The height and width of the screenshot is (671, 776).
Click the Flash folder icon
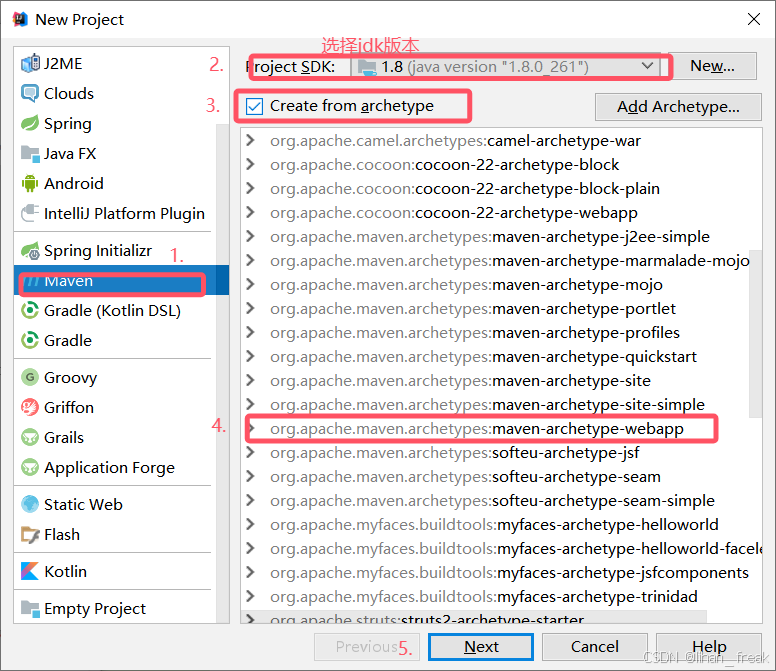point(30,534)
